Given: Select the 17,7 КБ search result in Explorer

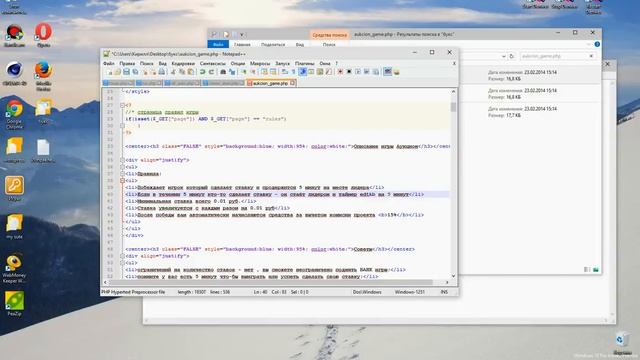Looking at the screenshot, I should 531,112.
